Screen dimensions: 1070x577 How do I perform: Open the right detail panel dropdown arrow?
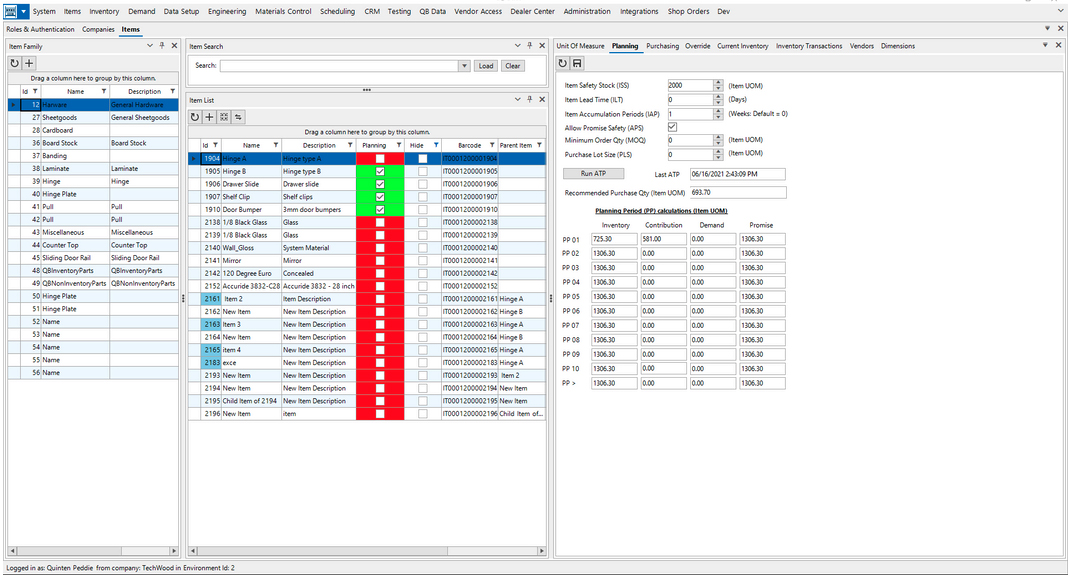pyautogui.click(x=1045, y=45)
